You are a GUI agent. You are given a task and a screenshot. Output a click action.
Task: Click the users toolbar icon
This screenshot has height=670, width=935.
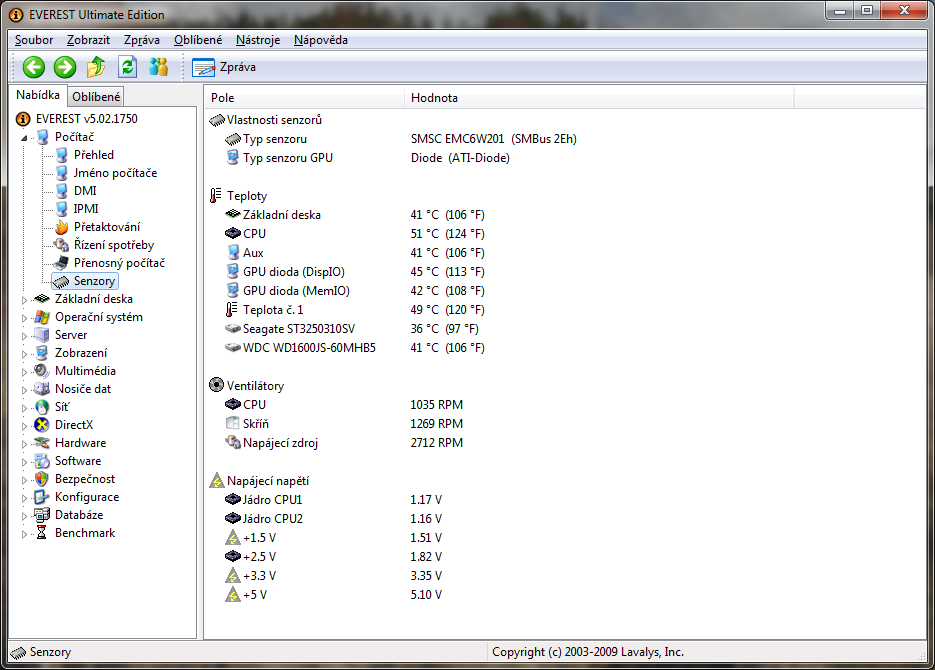[x=159, y=67]
